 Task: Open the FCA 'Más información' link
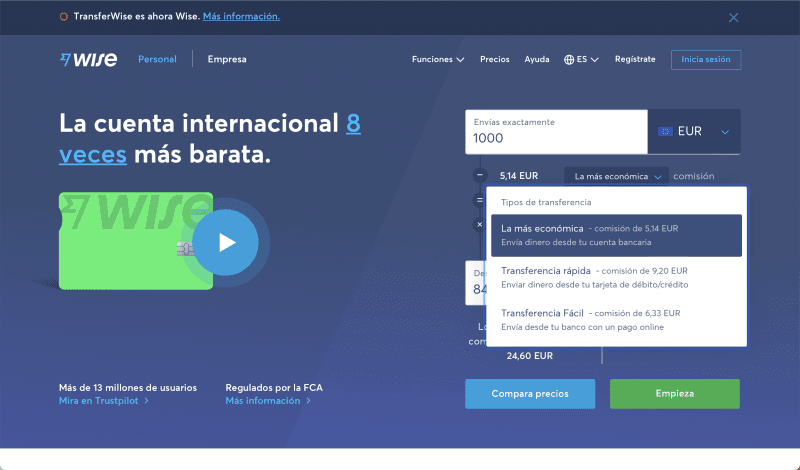pos(268,401)
